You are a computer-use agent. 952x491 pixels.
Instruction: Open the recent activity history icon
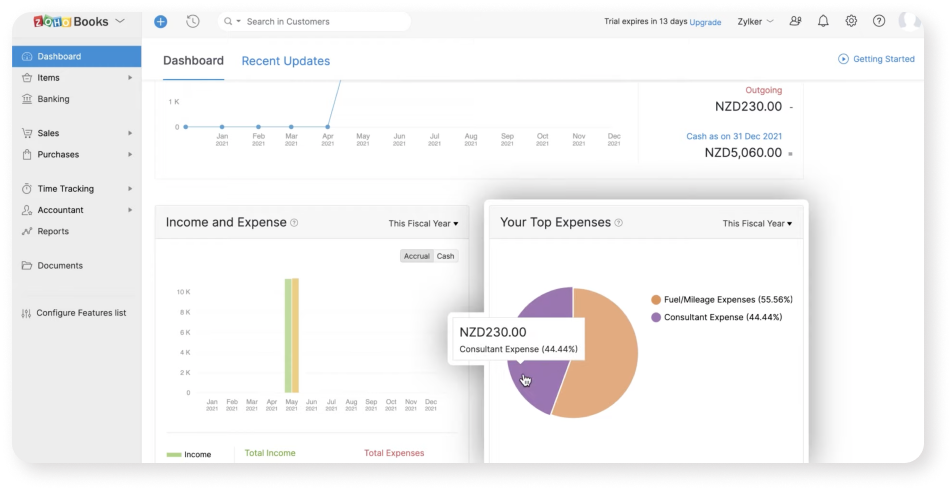[192, 21]
